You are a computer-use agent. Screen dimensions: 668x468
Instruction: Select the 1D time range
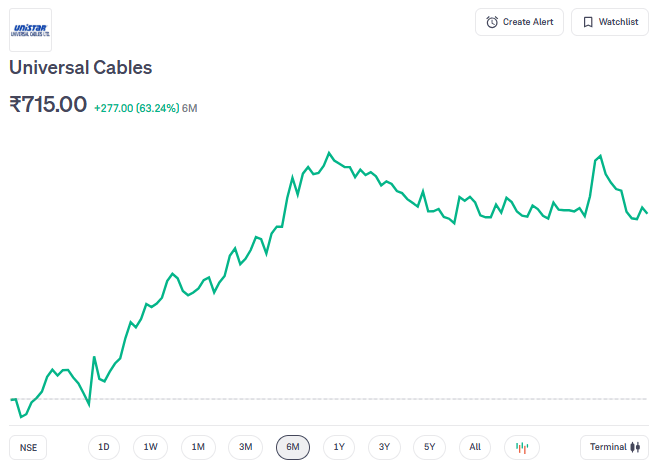104,447
